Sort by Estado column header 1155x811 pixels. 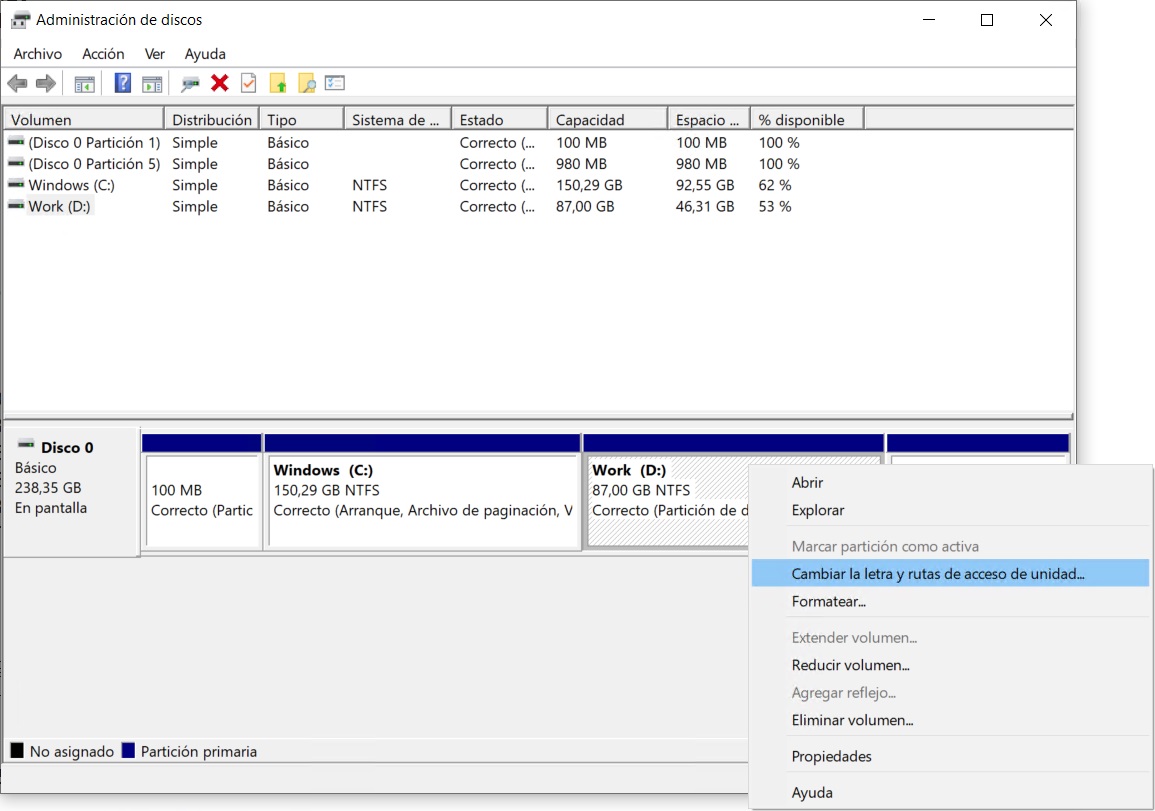tap(499, 119)
